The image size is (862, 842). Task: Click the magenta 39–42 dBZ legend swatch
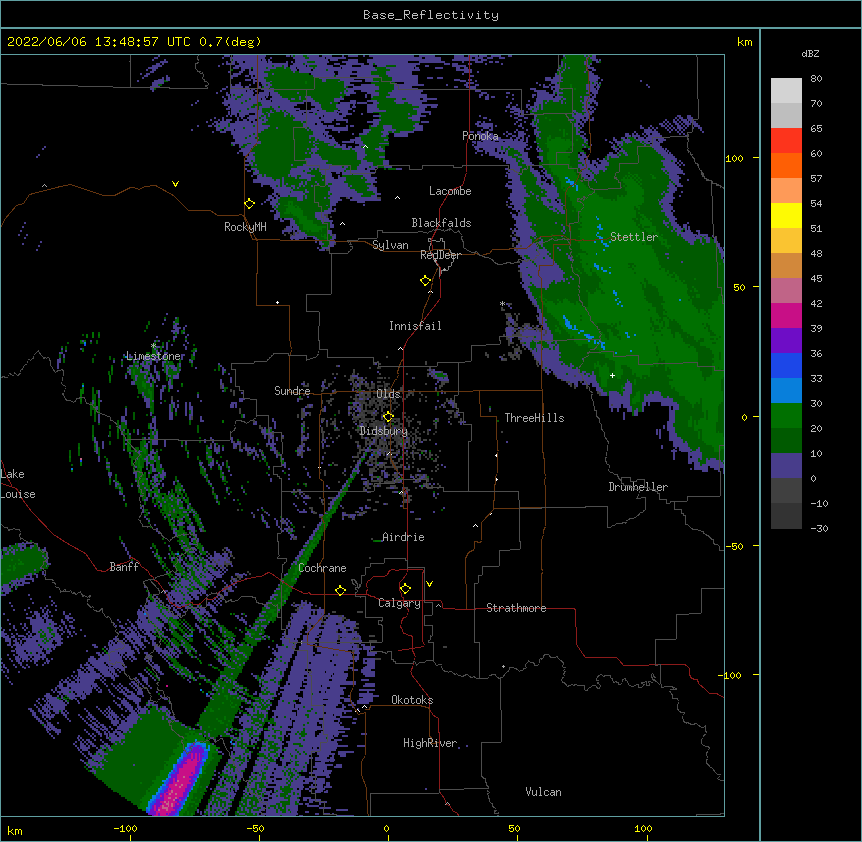786,315
